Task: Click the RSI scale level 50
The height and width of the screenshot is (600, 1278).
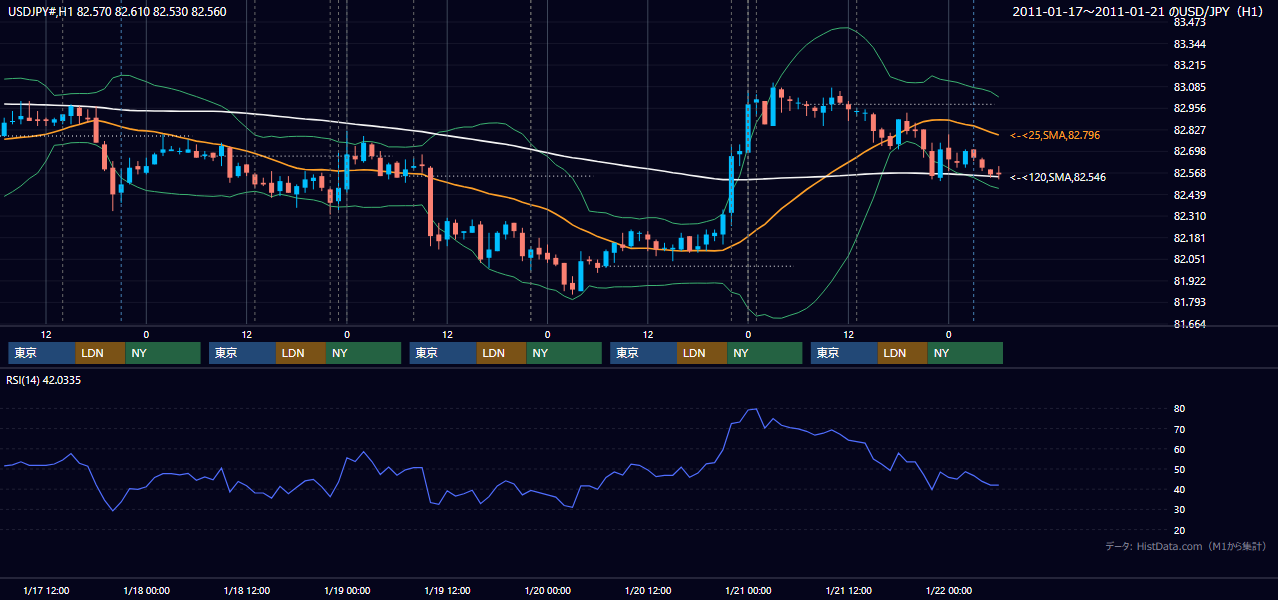Action: pyautogui.click(x=1180, y=469)
